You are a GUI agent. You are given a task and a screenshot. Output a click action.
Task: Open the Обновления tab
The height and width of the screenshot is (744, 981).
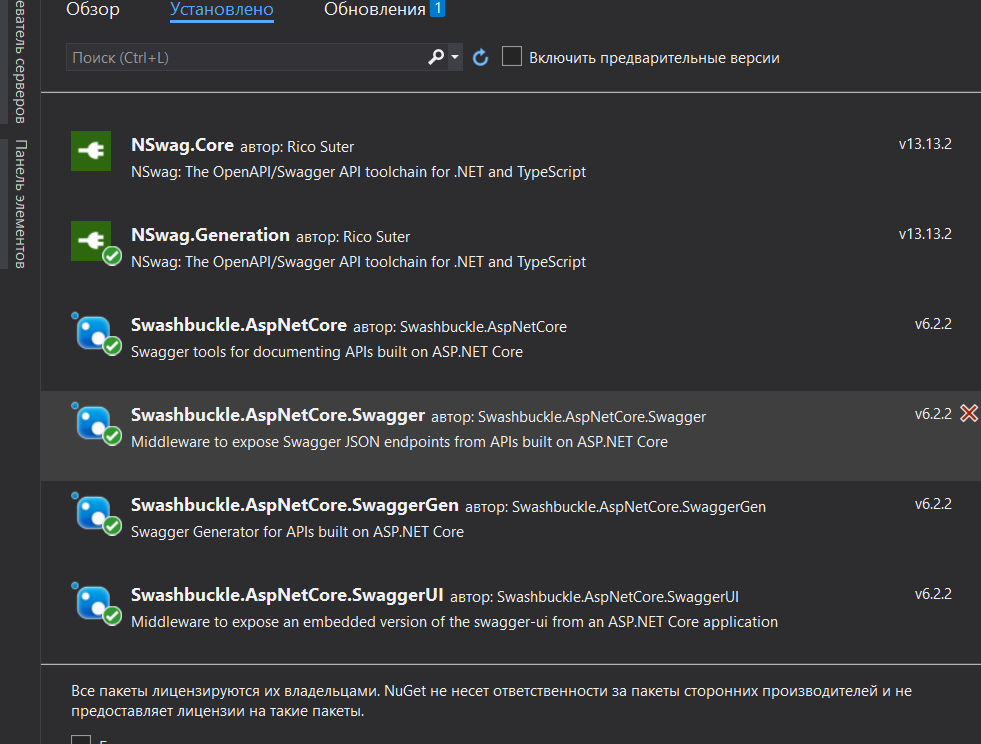[x=374, y=9]
